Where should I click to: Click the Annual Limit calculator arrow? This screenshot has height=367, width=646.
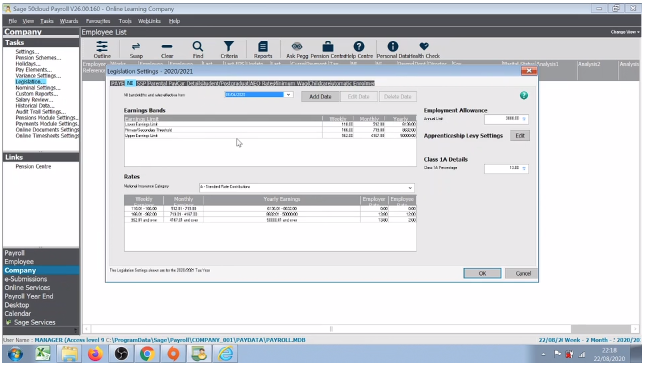[x=524, y=119]
